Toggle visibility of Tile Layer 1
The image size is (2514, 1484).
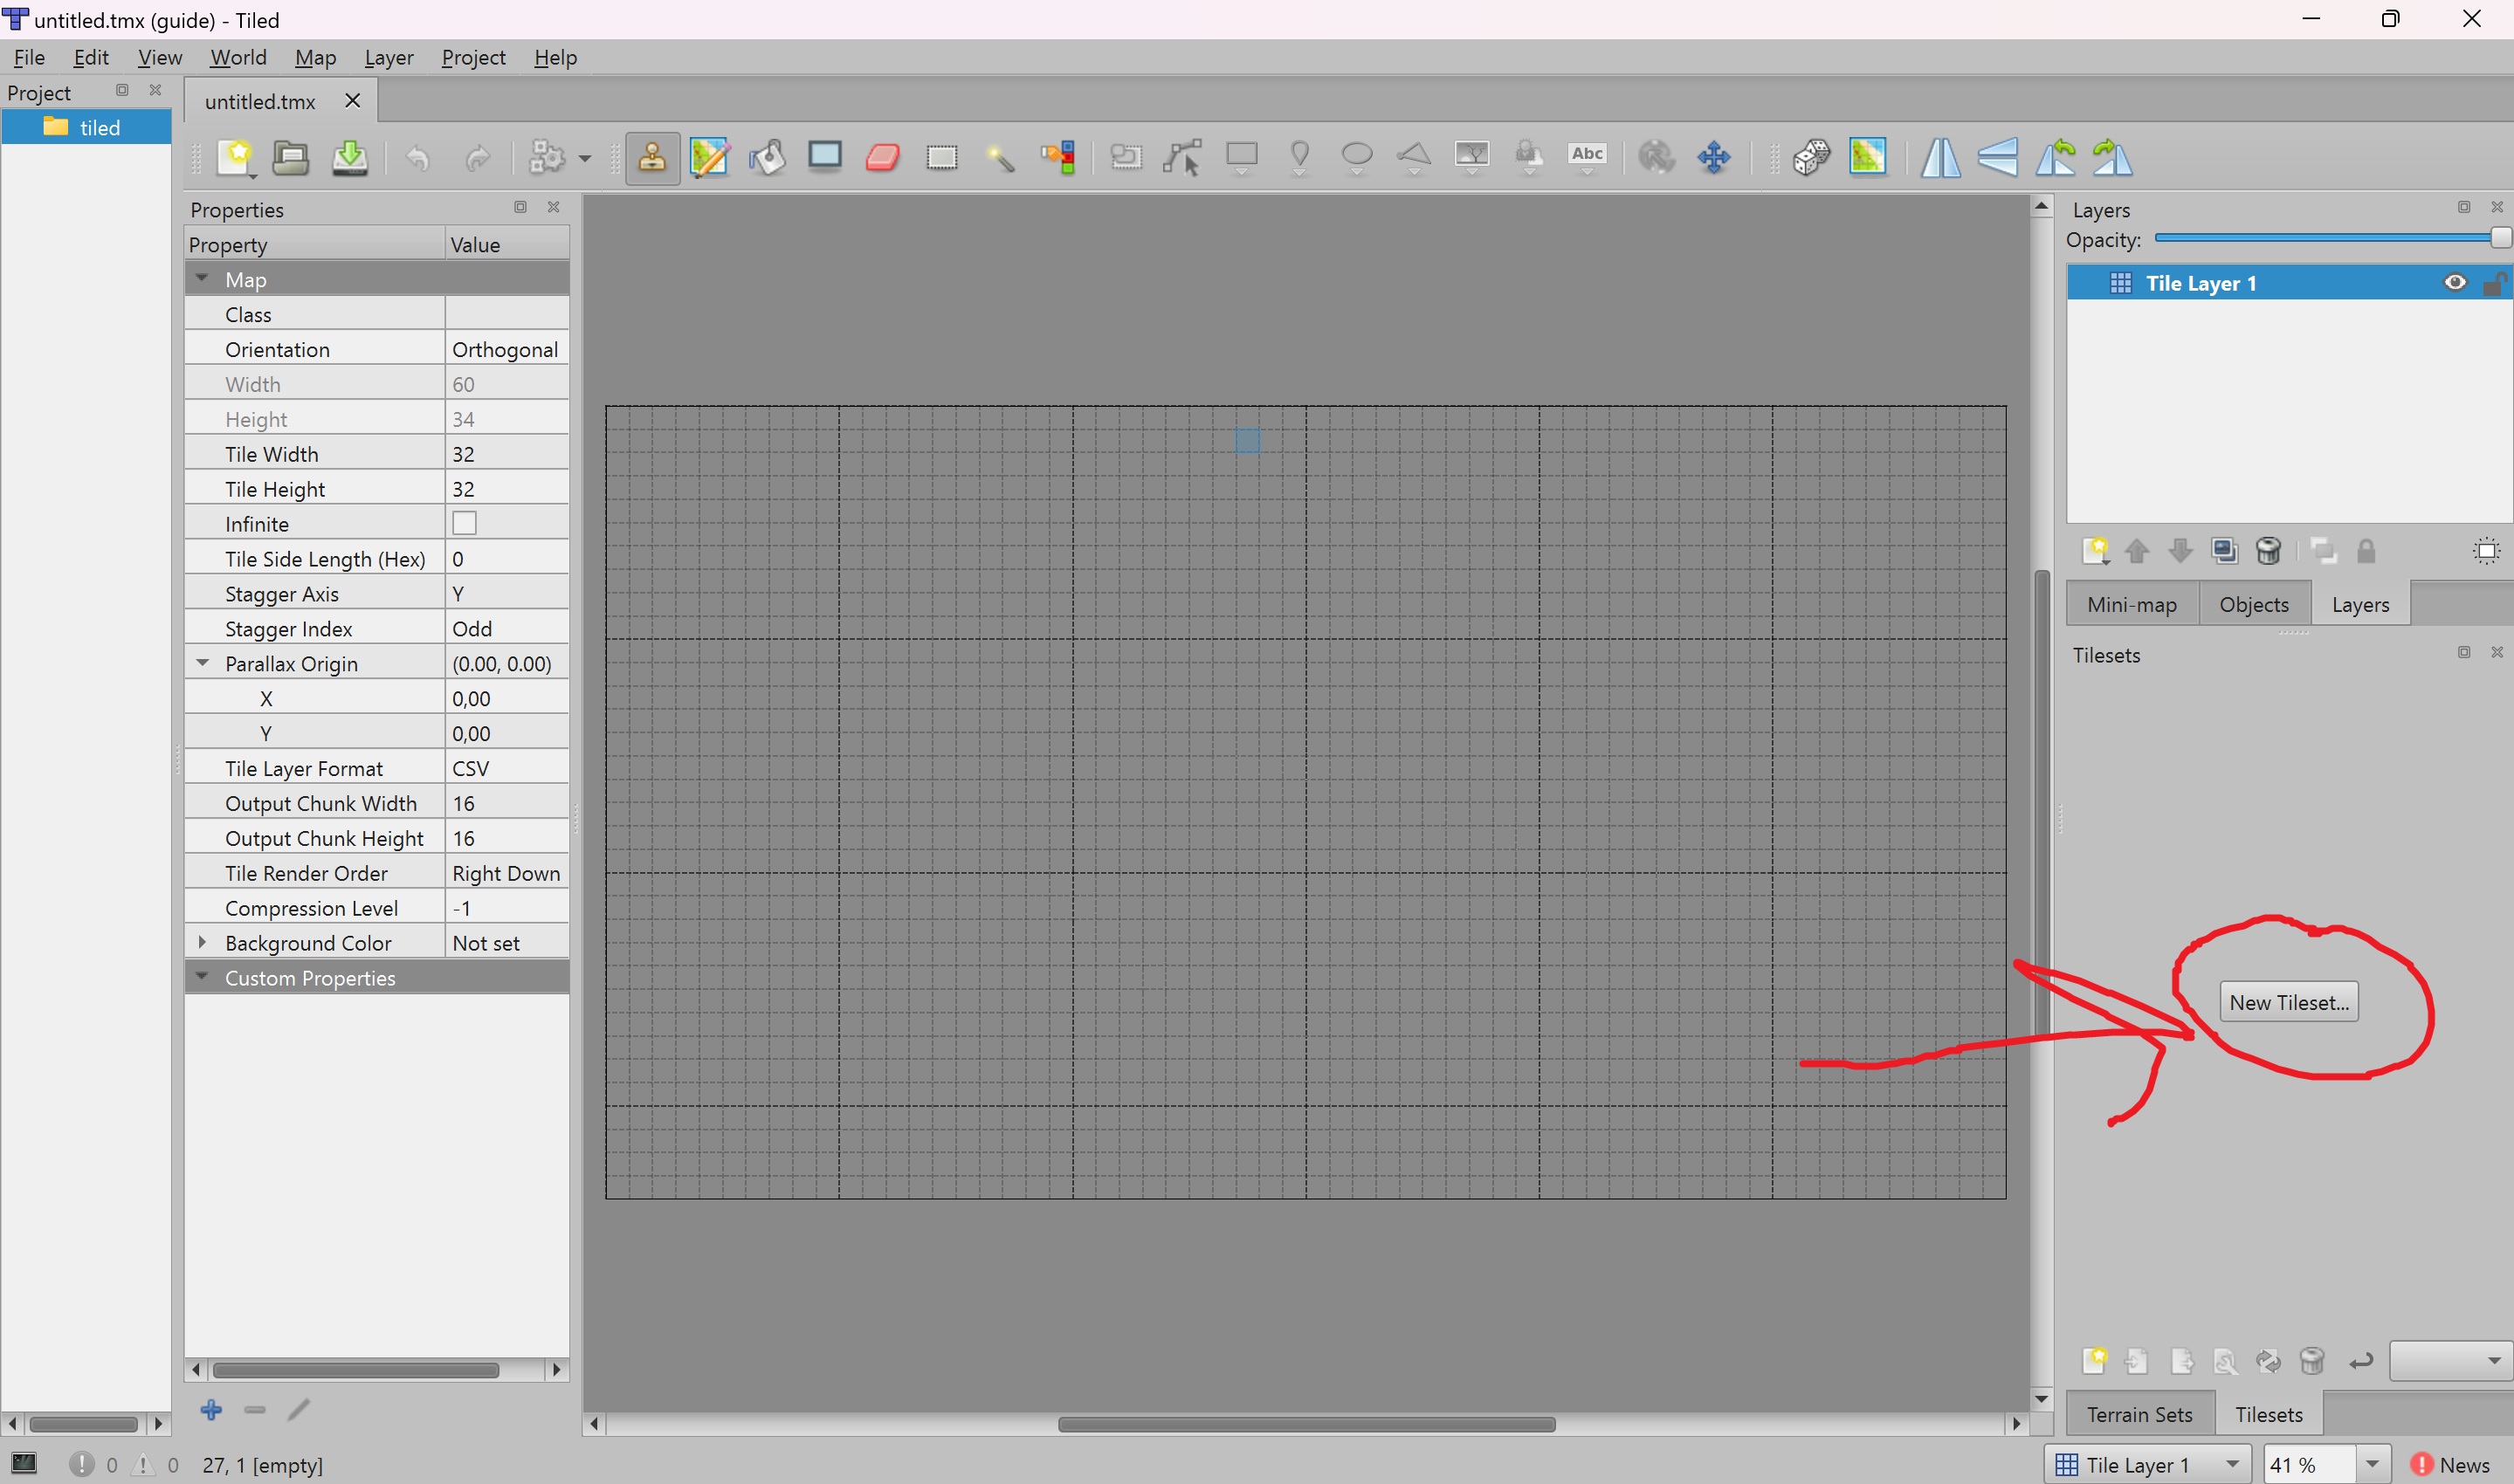2455,283
